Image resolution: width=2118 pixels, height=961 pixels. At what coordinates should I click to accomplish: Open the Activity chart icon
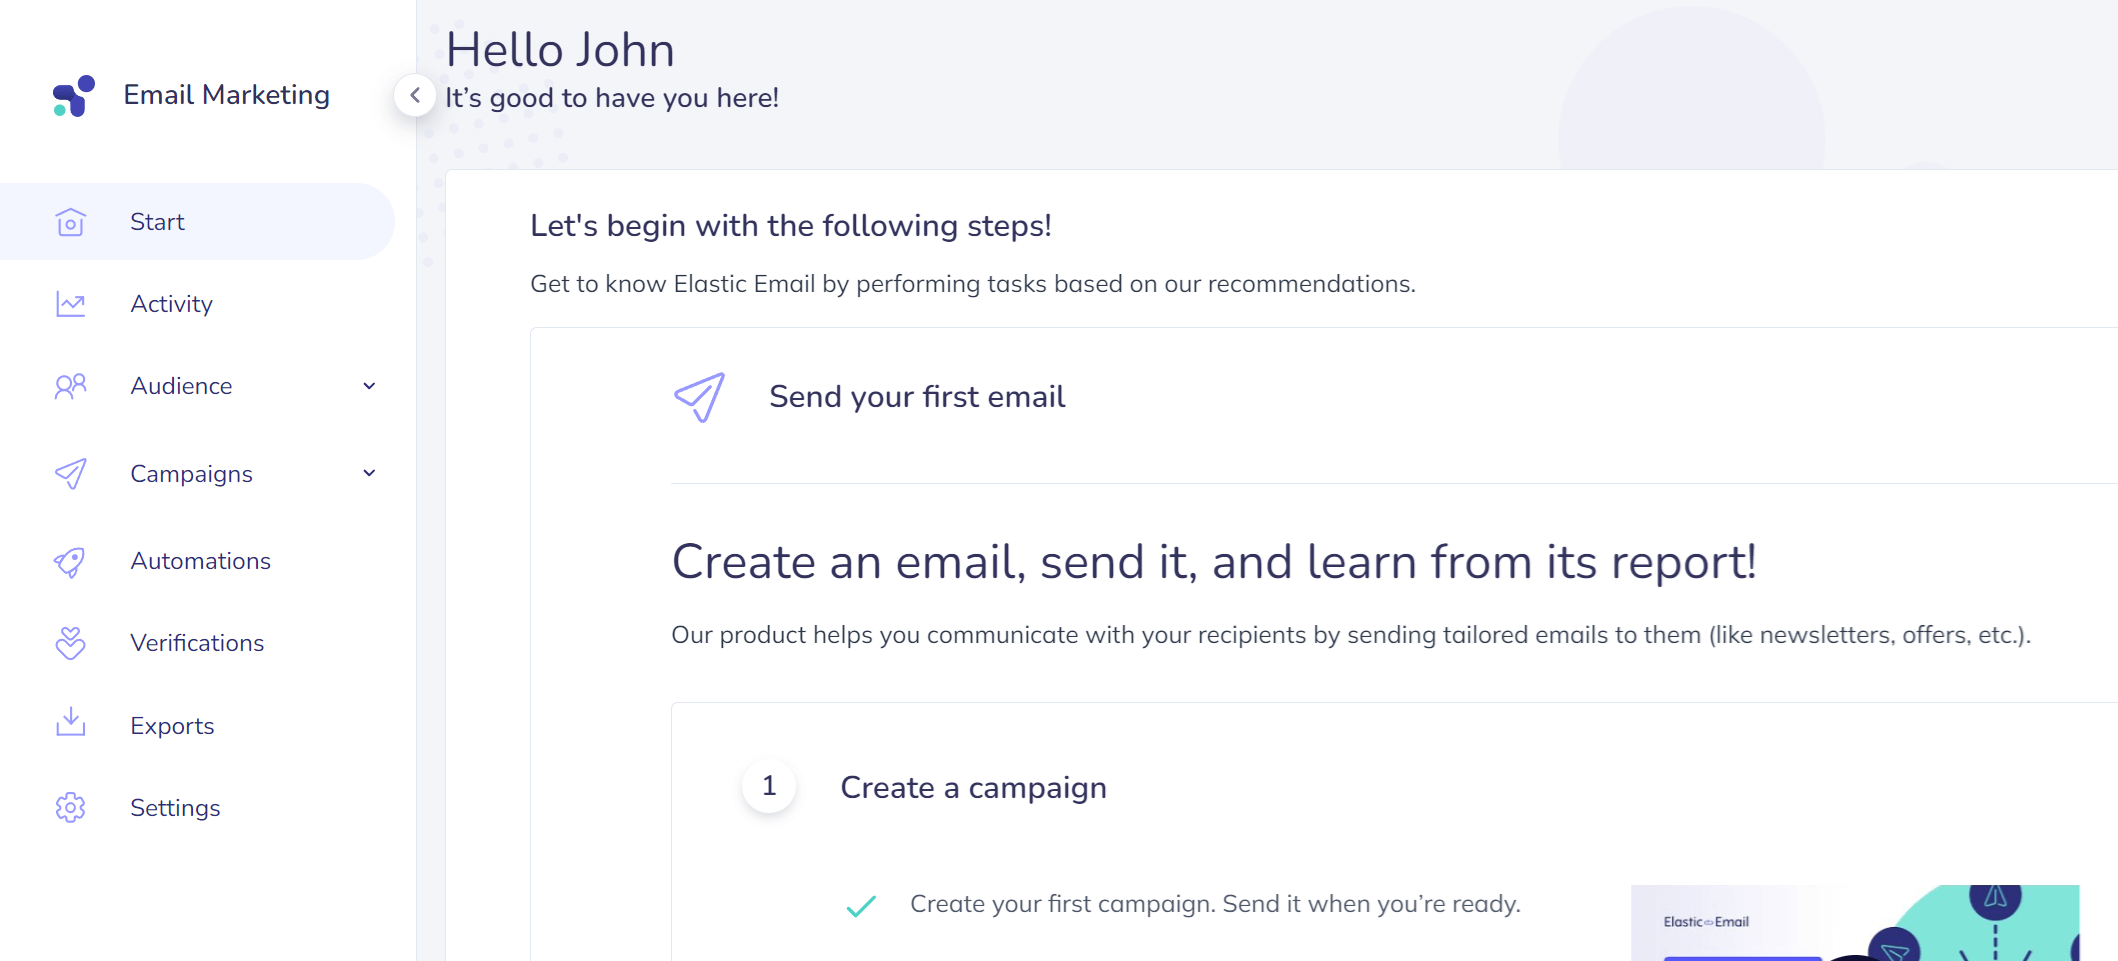(70, 303)
